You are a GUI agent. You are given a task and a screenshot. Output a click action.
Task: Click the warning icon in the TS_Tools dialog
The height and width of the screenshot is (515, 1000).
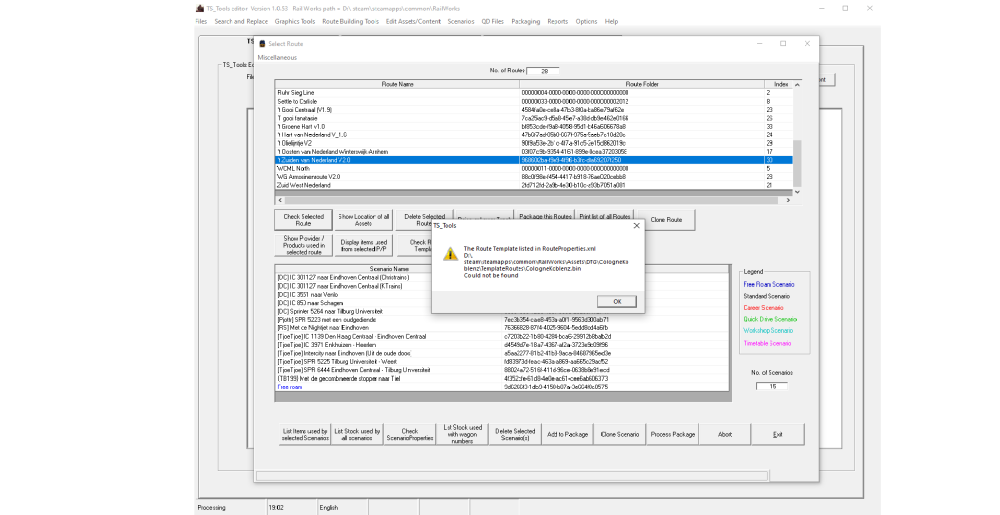tap(450, 255)
